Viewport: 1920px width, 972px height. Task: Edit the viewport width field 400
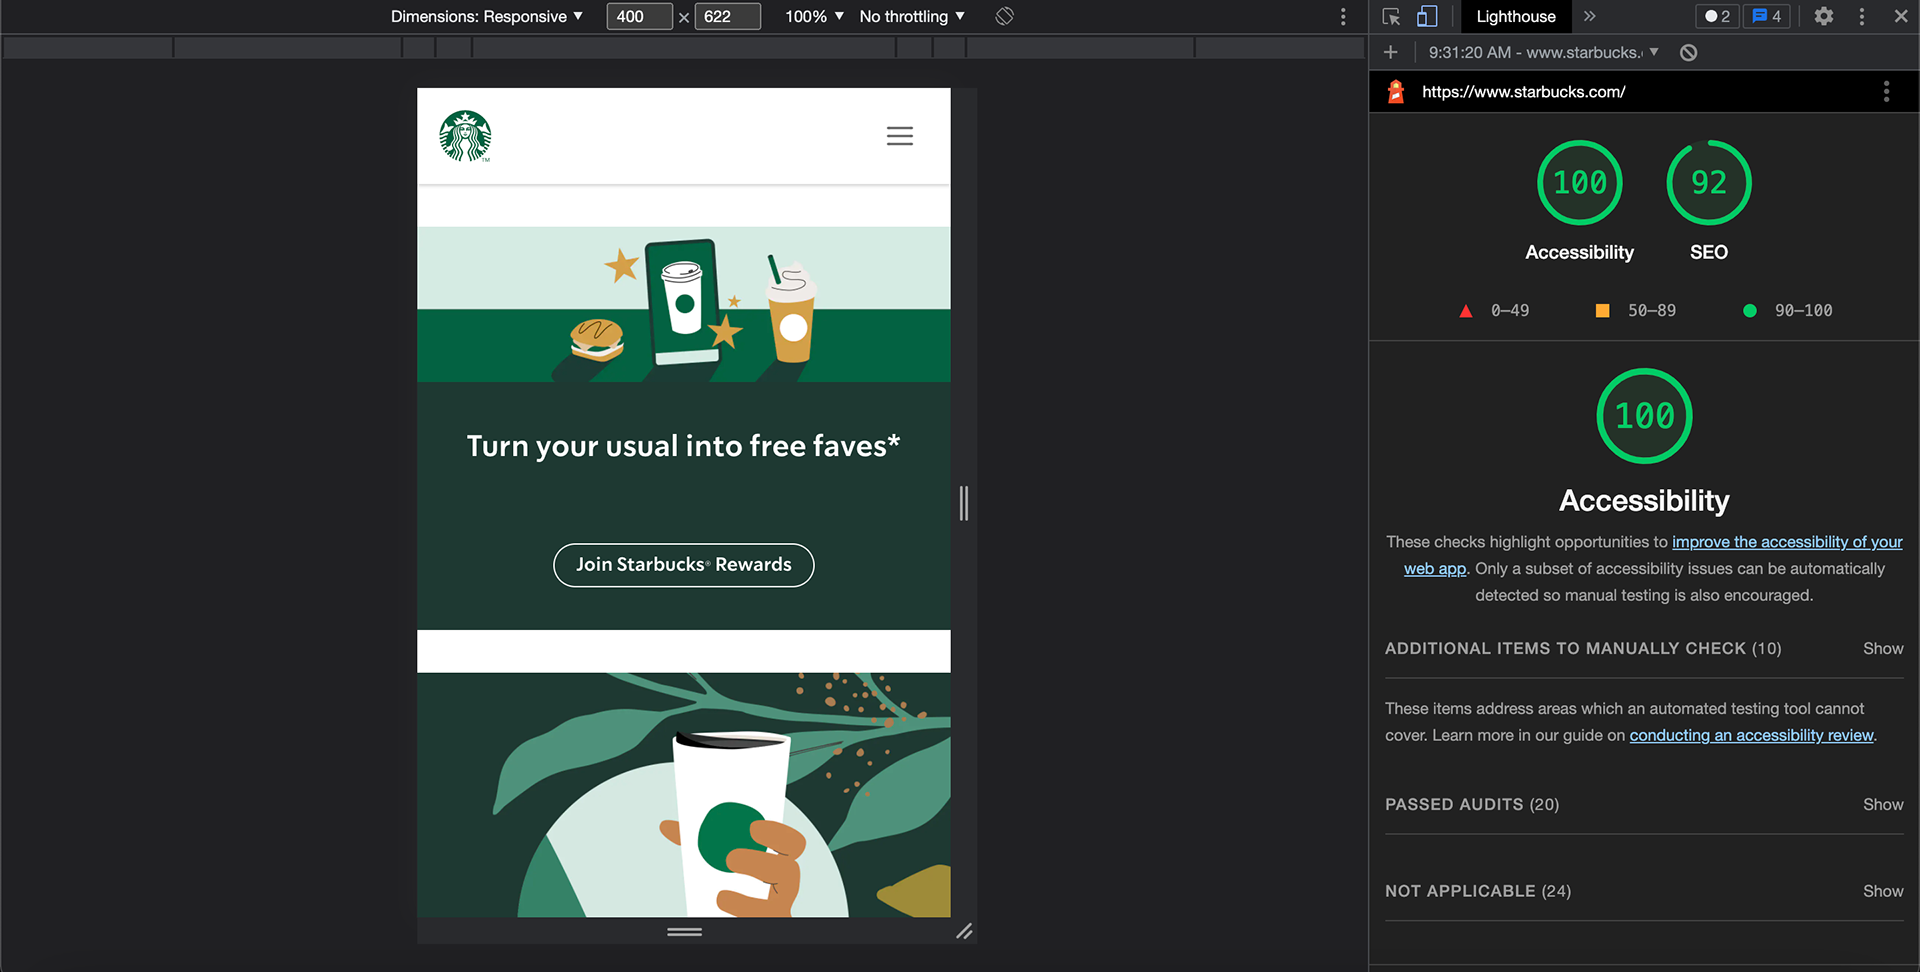[x=639, y=16]
